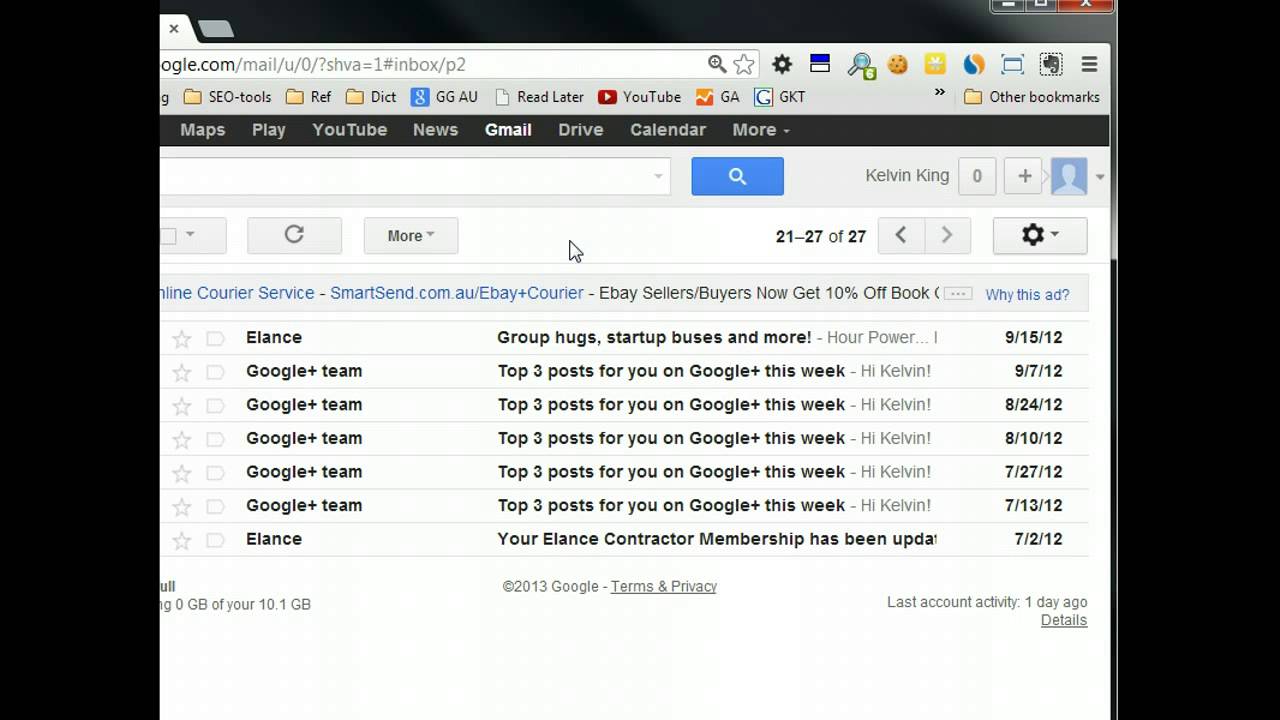Click the bookmark star in address bar
The height and width of the screenshot is (720, 1280).
pyautogui.click(x=744, y=64)
